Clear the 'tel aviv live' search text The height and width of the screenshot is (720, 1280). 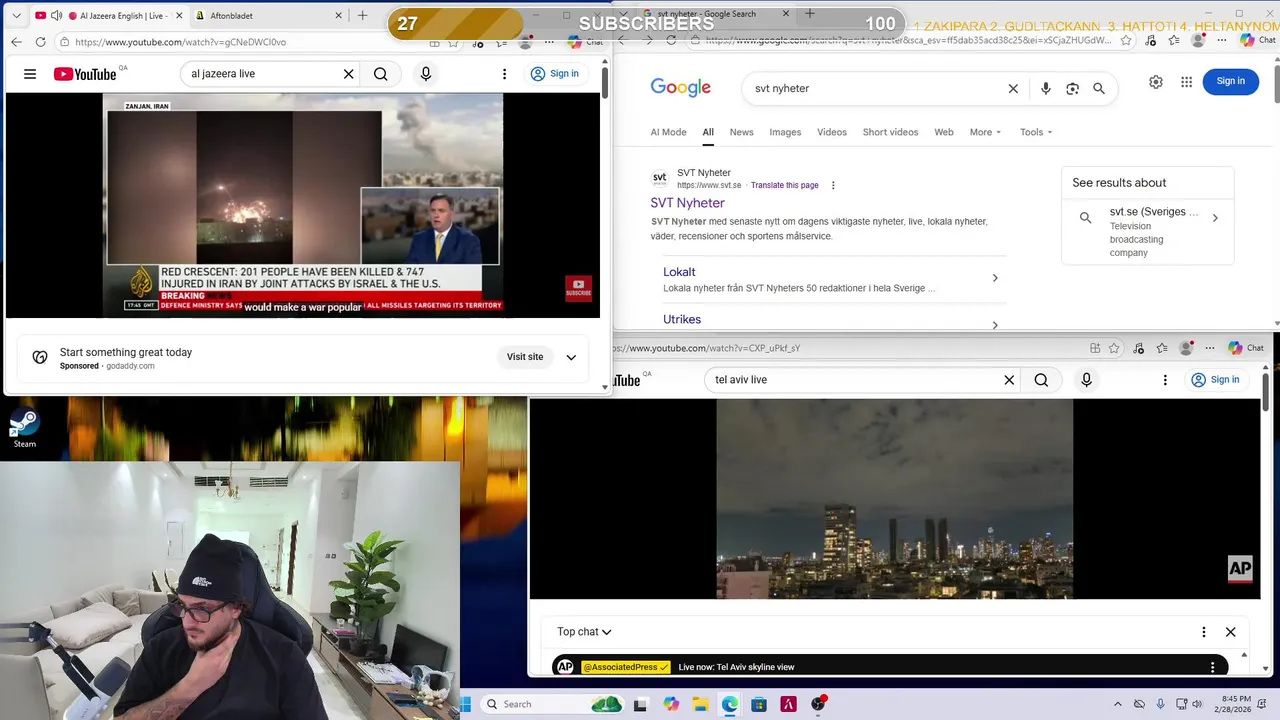[x=1009, y=380]
